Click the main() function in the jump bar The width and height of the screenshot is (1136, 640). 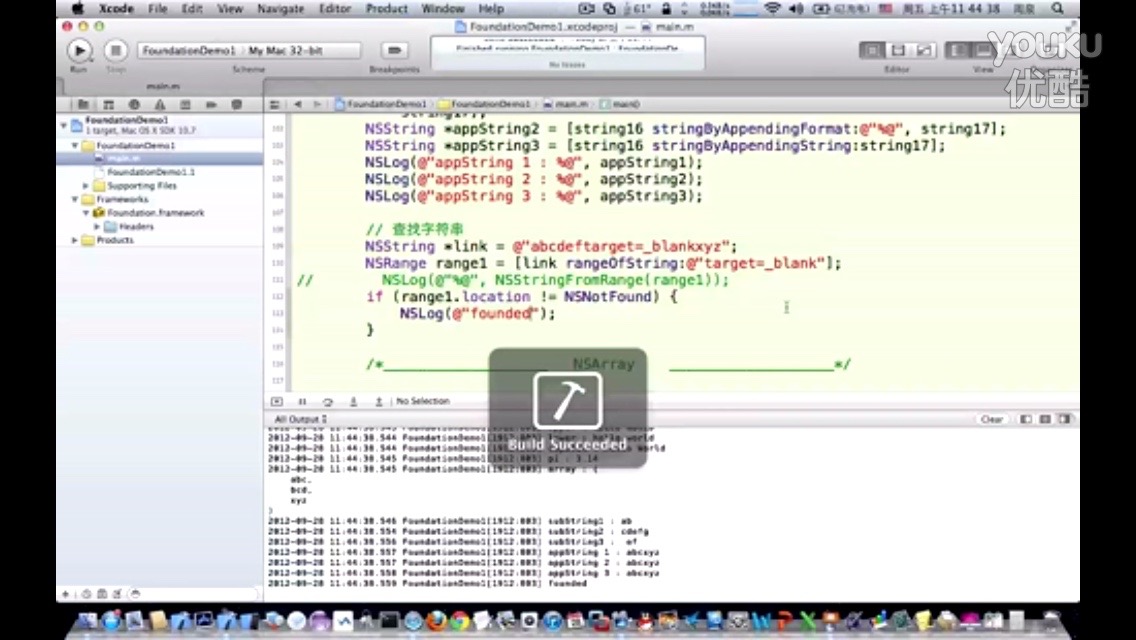point(620,104)
